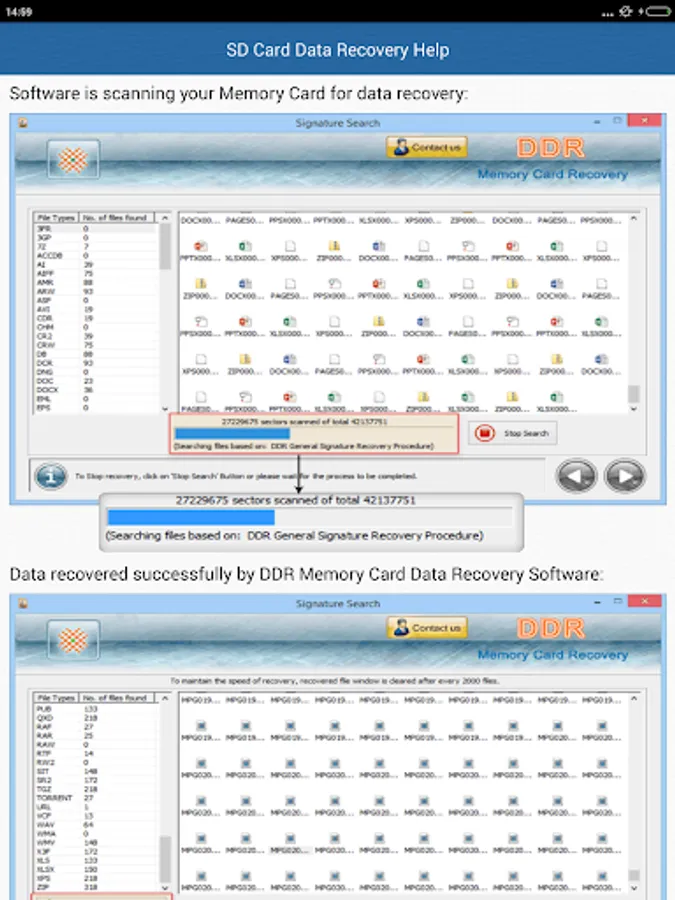Open Contact us in the lower recovered window

[x=426, y=628]
